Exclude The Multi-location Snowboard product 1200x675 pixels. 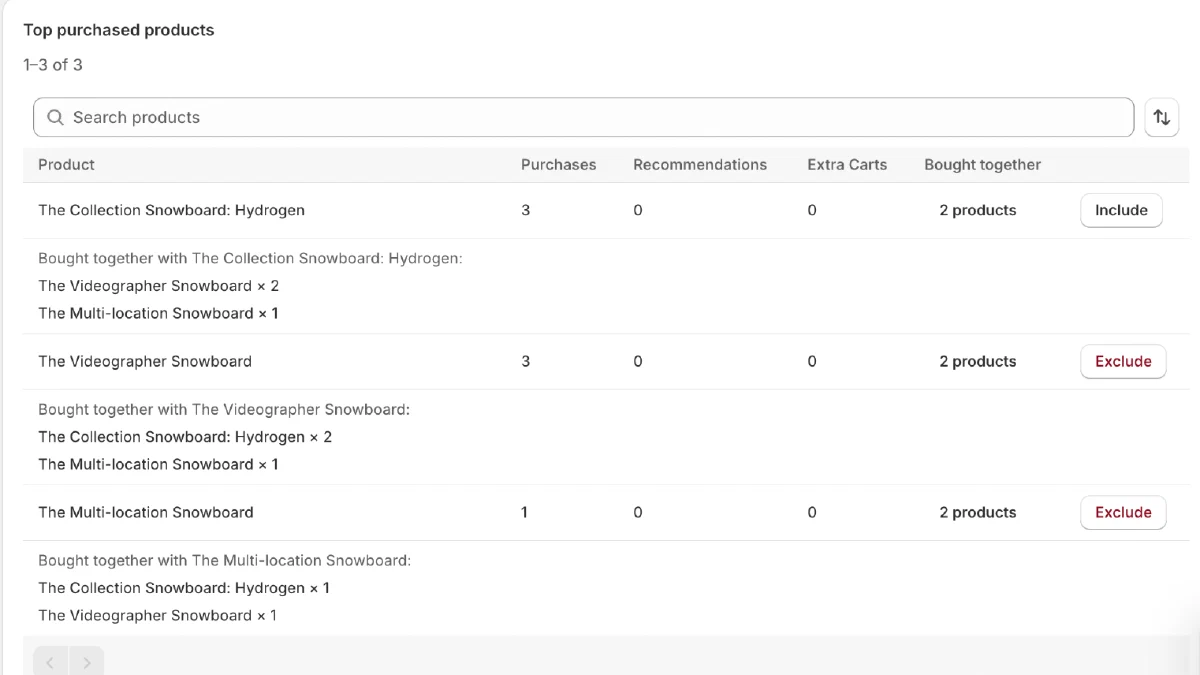point(1123,512)
